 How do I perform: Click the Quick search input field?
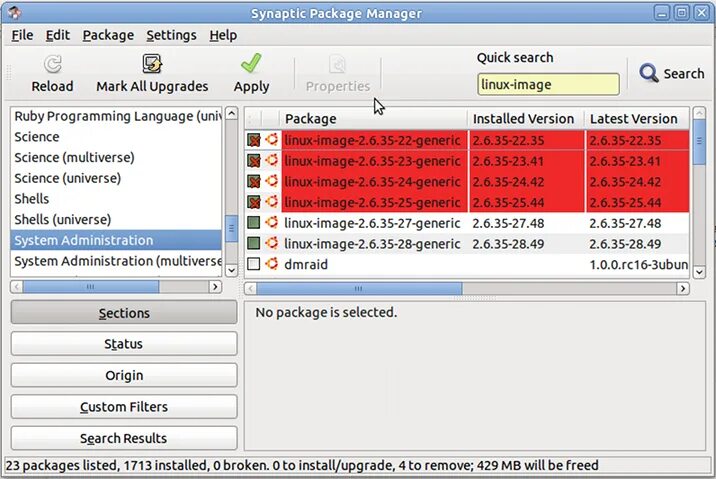[548, 84]
